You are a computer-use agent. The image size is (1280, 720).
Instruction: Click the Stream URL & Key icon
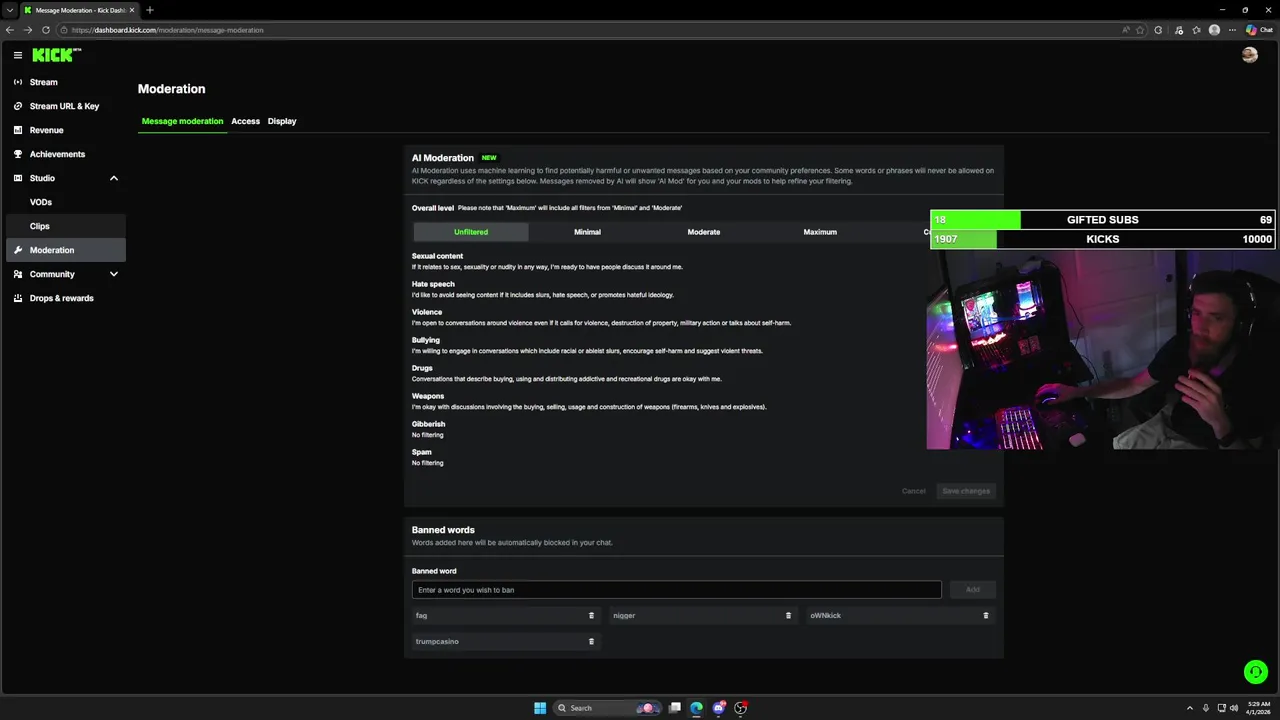tap(18, 106)
